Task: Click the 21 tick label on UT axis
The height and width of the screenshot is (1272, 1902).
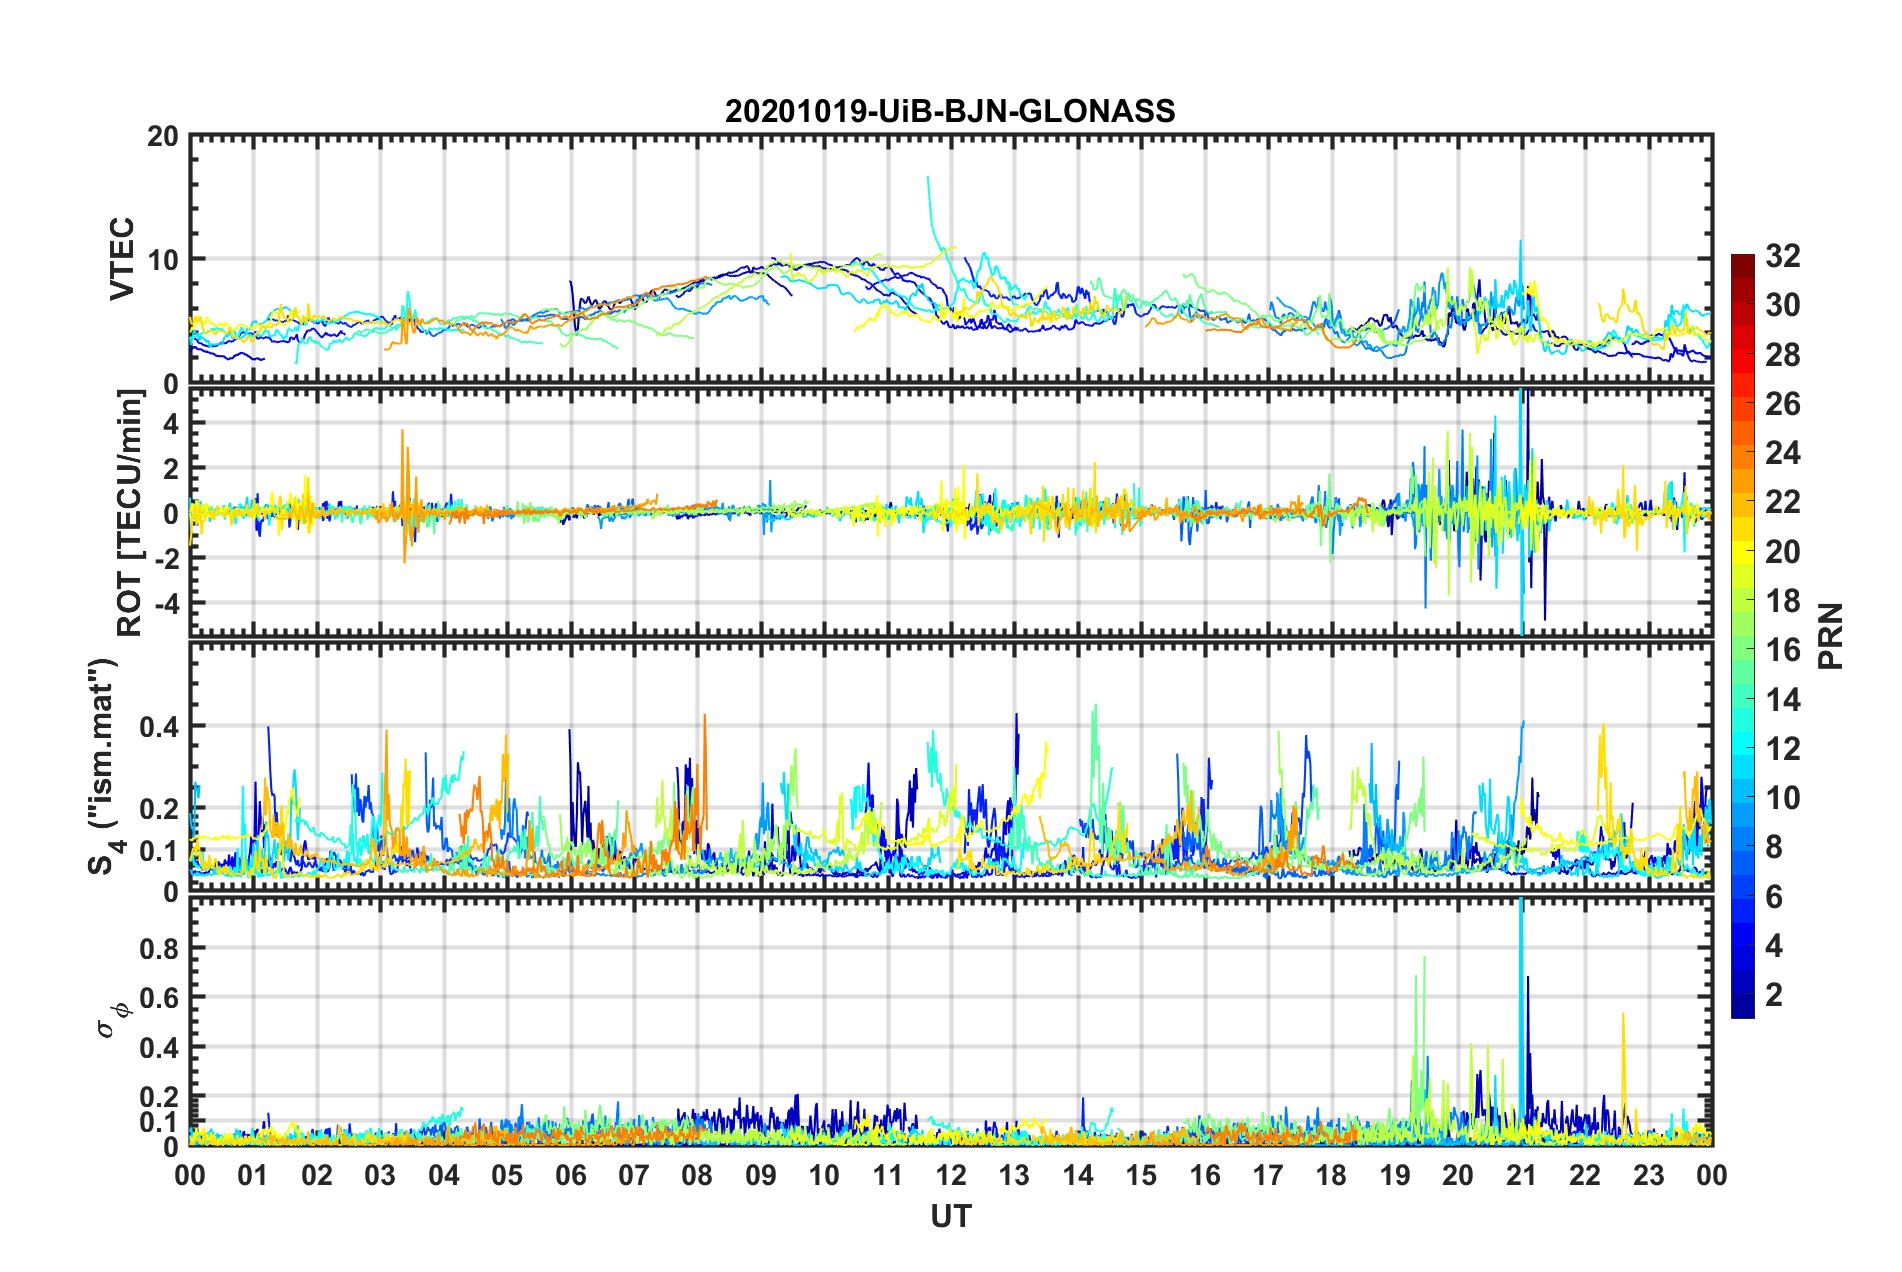Action: tap(1522, 1175)
